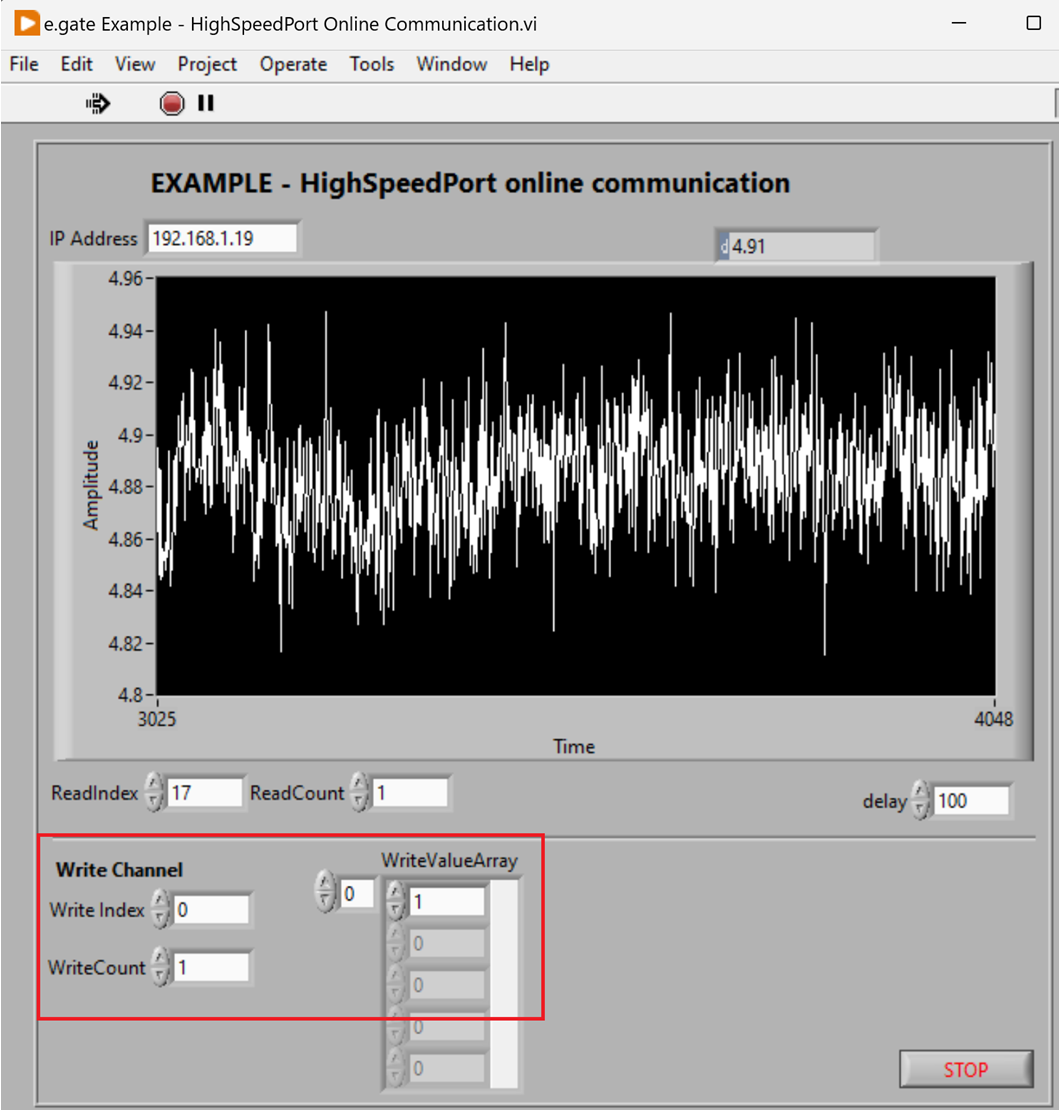This screenshot has width=1059, height=1110.
Task: Click the delay stepper arrows
Action: click(x=920, y=801)
